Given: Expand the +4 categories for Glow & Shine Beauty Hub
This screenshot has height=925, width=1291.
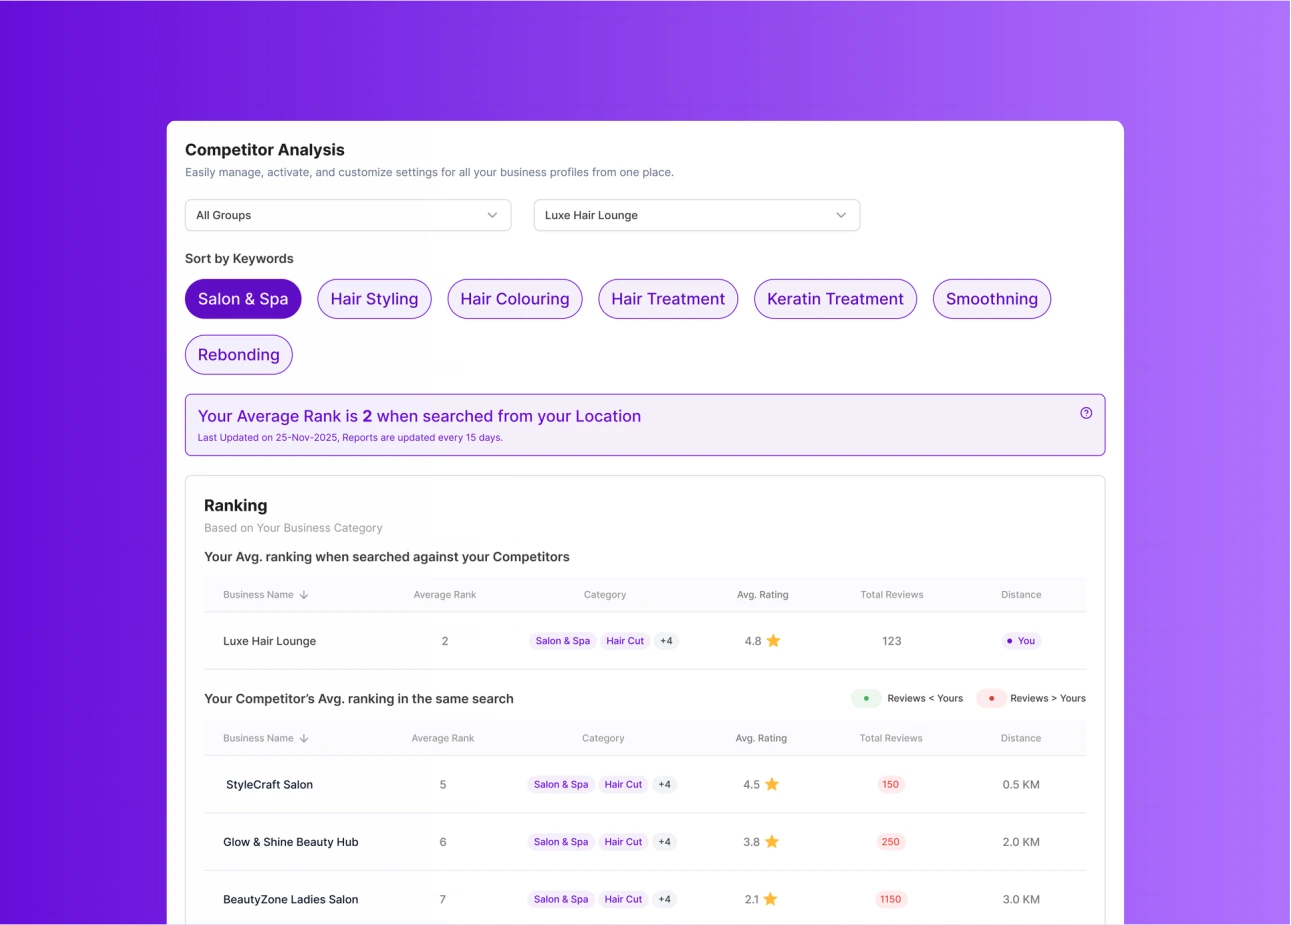Looking at the screenshot, I should tap(665, 842).
